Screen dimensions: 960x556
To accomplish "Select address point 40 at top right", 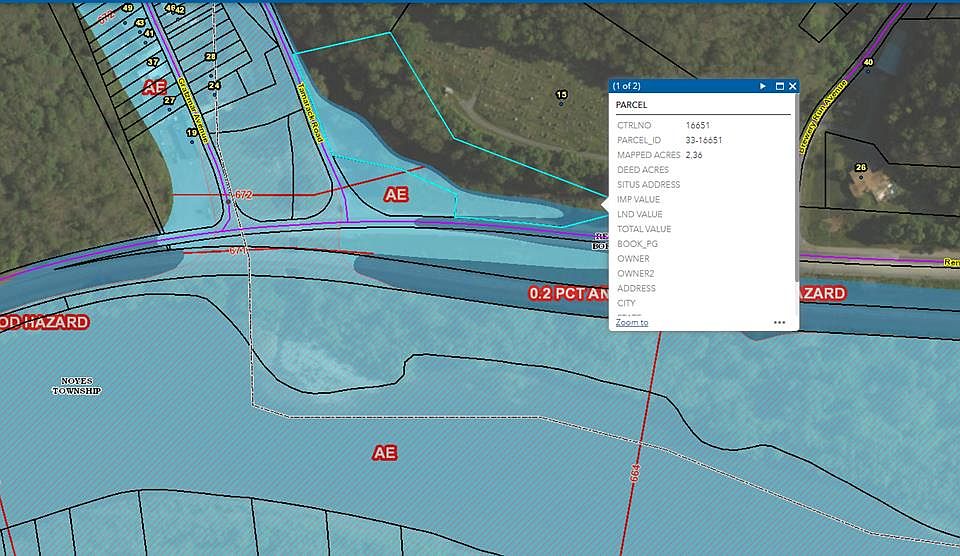I will pyautogui.click(x=868, y=64).
